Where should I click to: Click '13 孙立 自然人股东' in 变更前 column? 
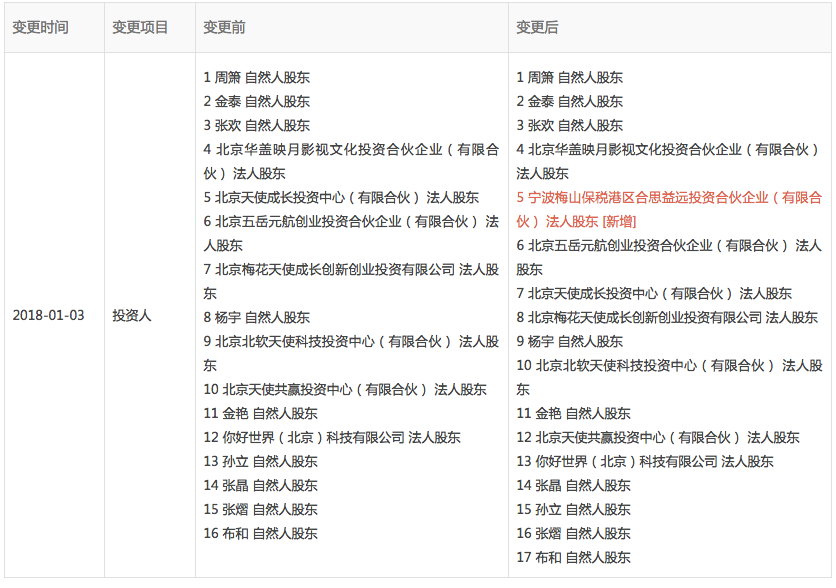tap(260, 461)
